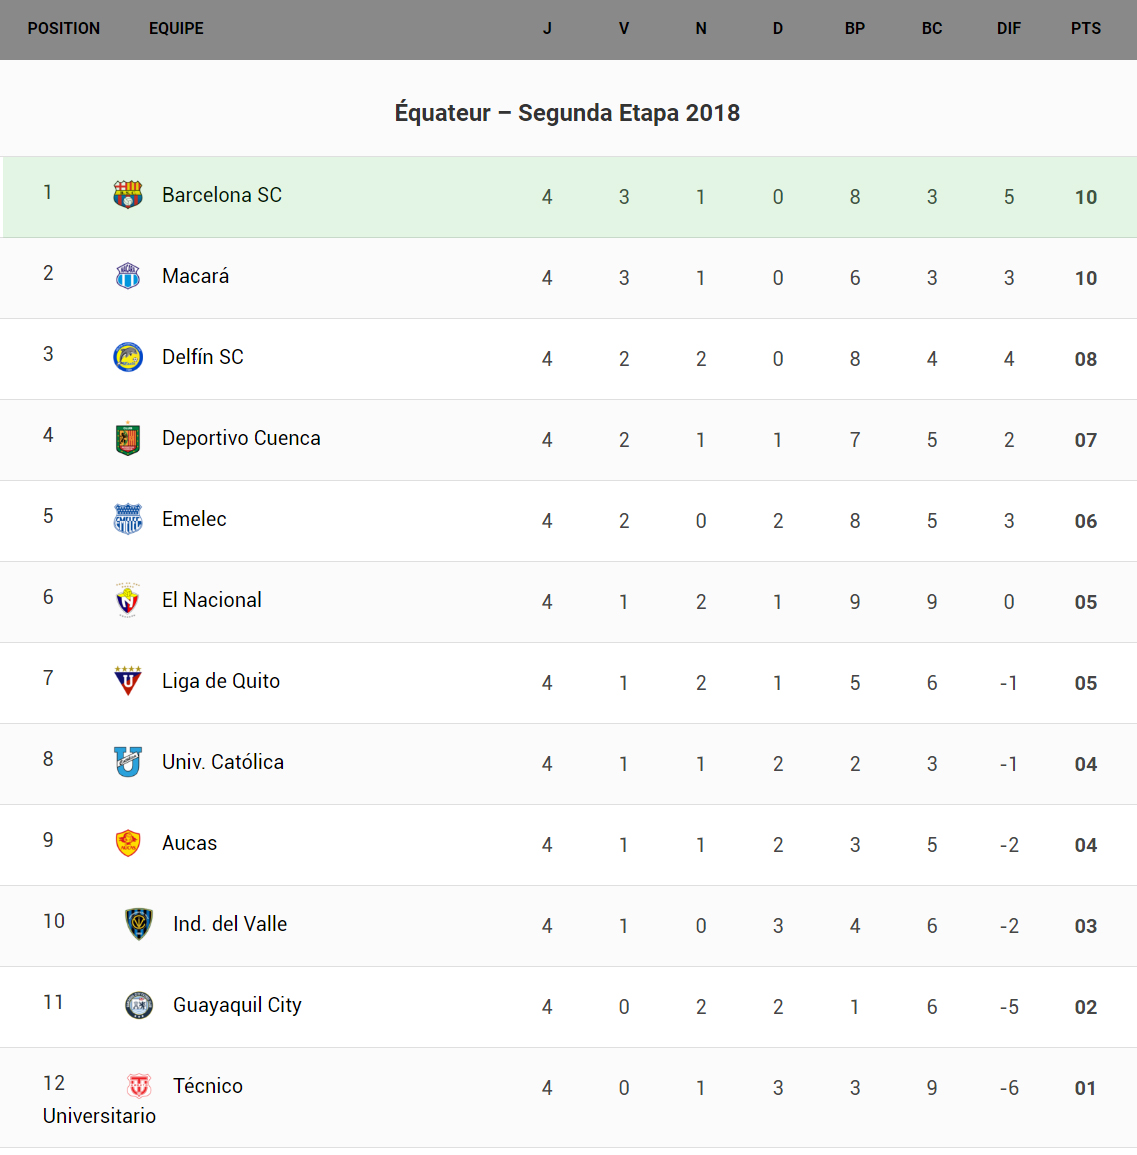Click the Barcelona SC club crest
Viewport: 1137px width, 1155px height.
pyautogui.click(x=128, y=195)
